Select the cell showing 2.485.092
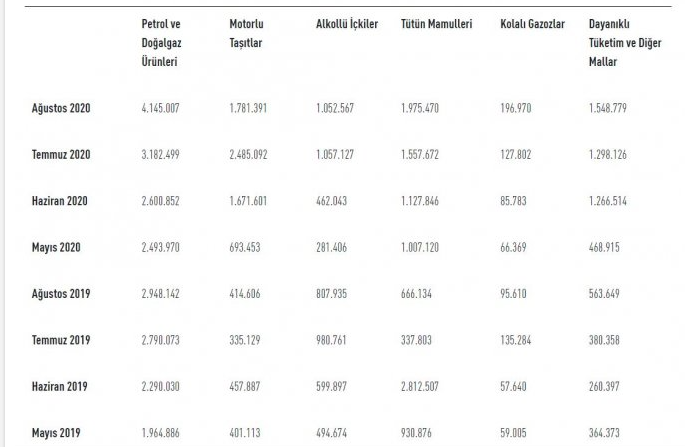This screenshot has height=447, width=685. click(247, 155)
